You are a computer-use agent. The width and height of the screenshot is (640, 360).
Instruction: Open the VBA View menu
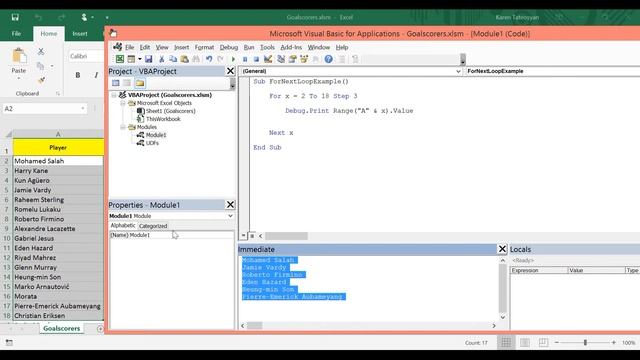pyautogui.click(x=162, y=47)
